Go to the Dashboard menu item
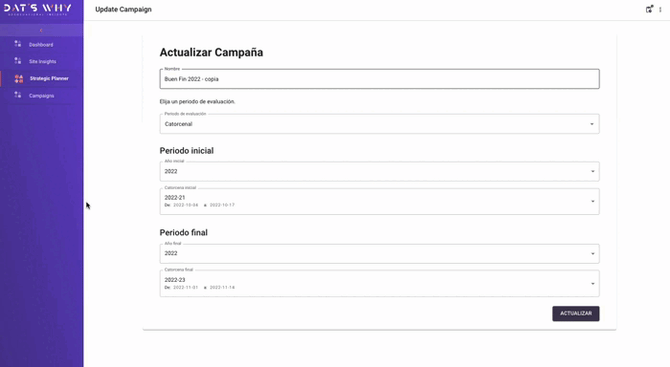Image resolution: width=670 pixels, height=367 pixels. point(41,44)
